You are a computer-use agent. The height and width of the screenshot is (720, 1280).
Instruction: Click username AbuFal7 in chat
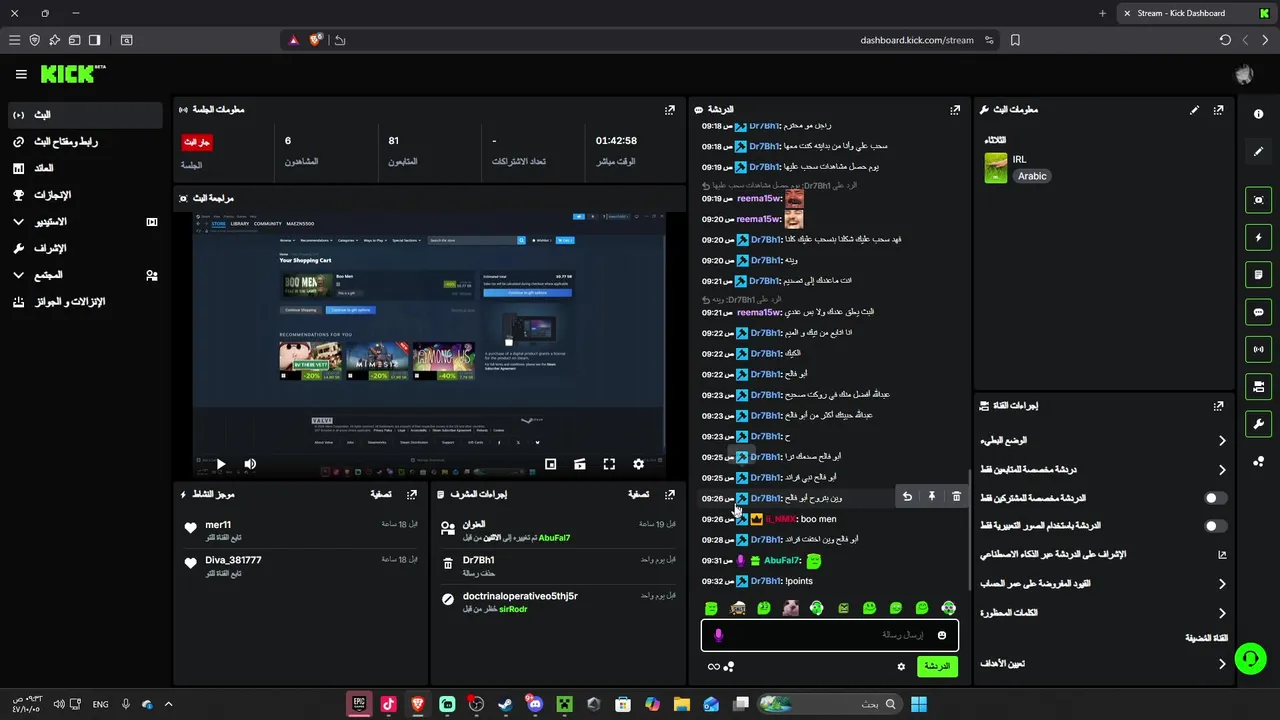(x=783, y=561)
